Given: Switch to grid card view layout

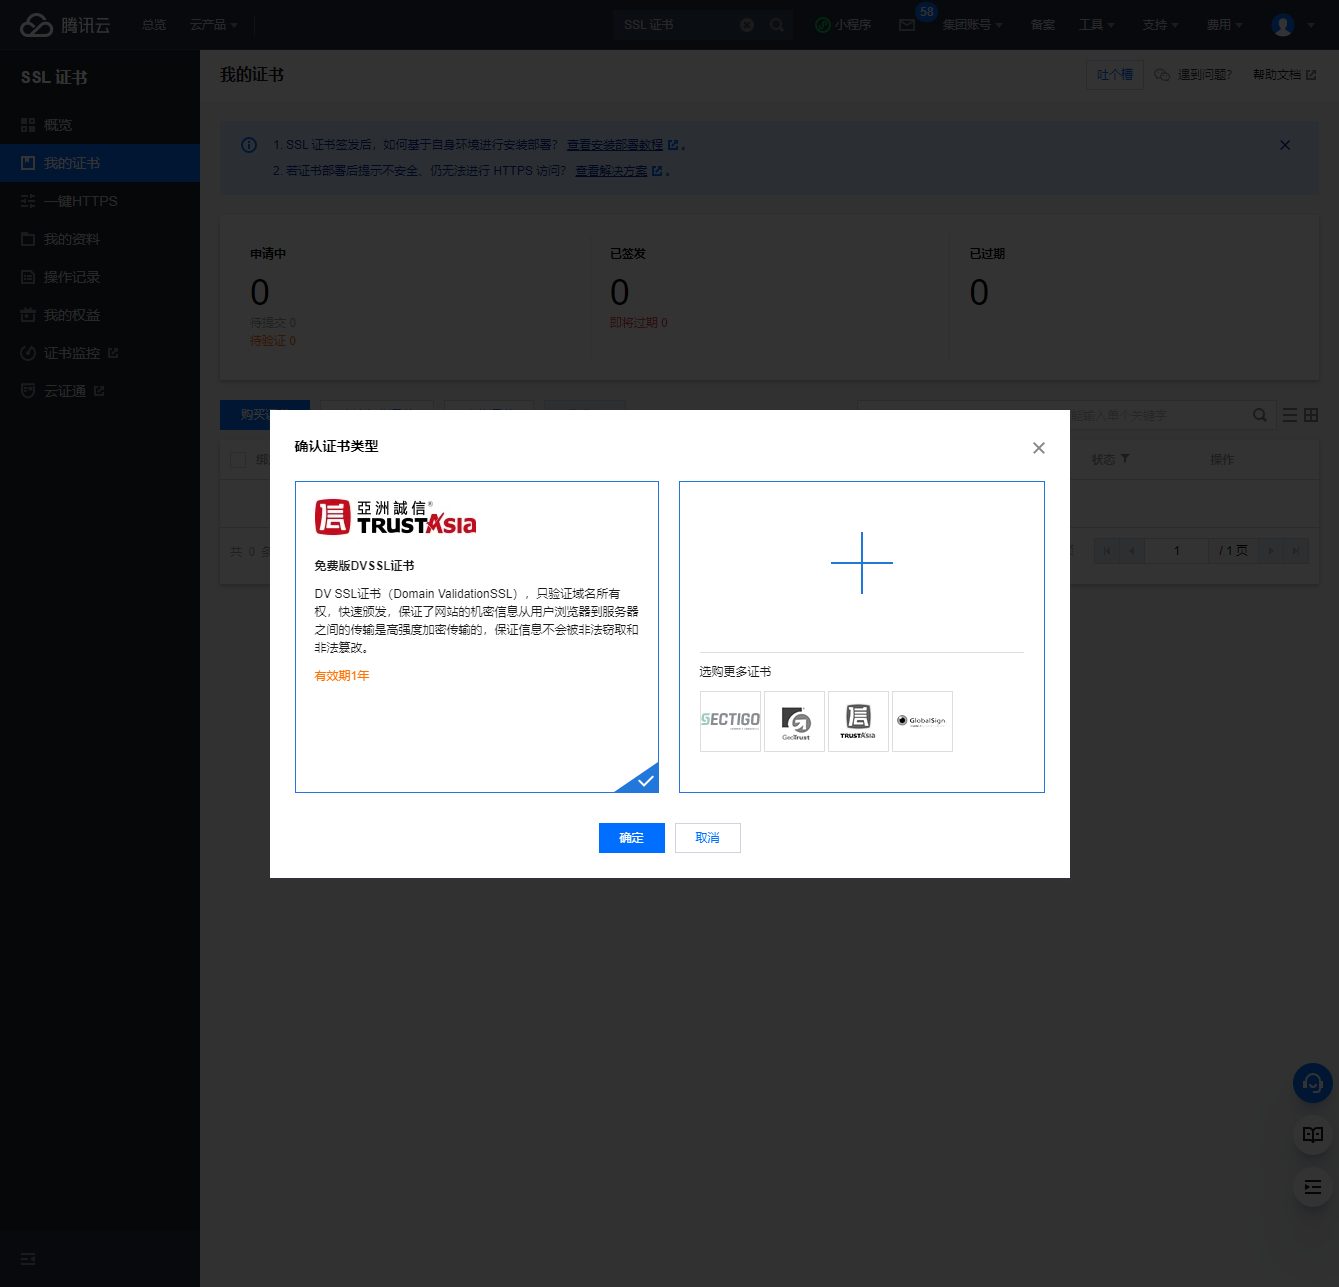Looking at the screenshot, I should [x=1311, y=415].
